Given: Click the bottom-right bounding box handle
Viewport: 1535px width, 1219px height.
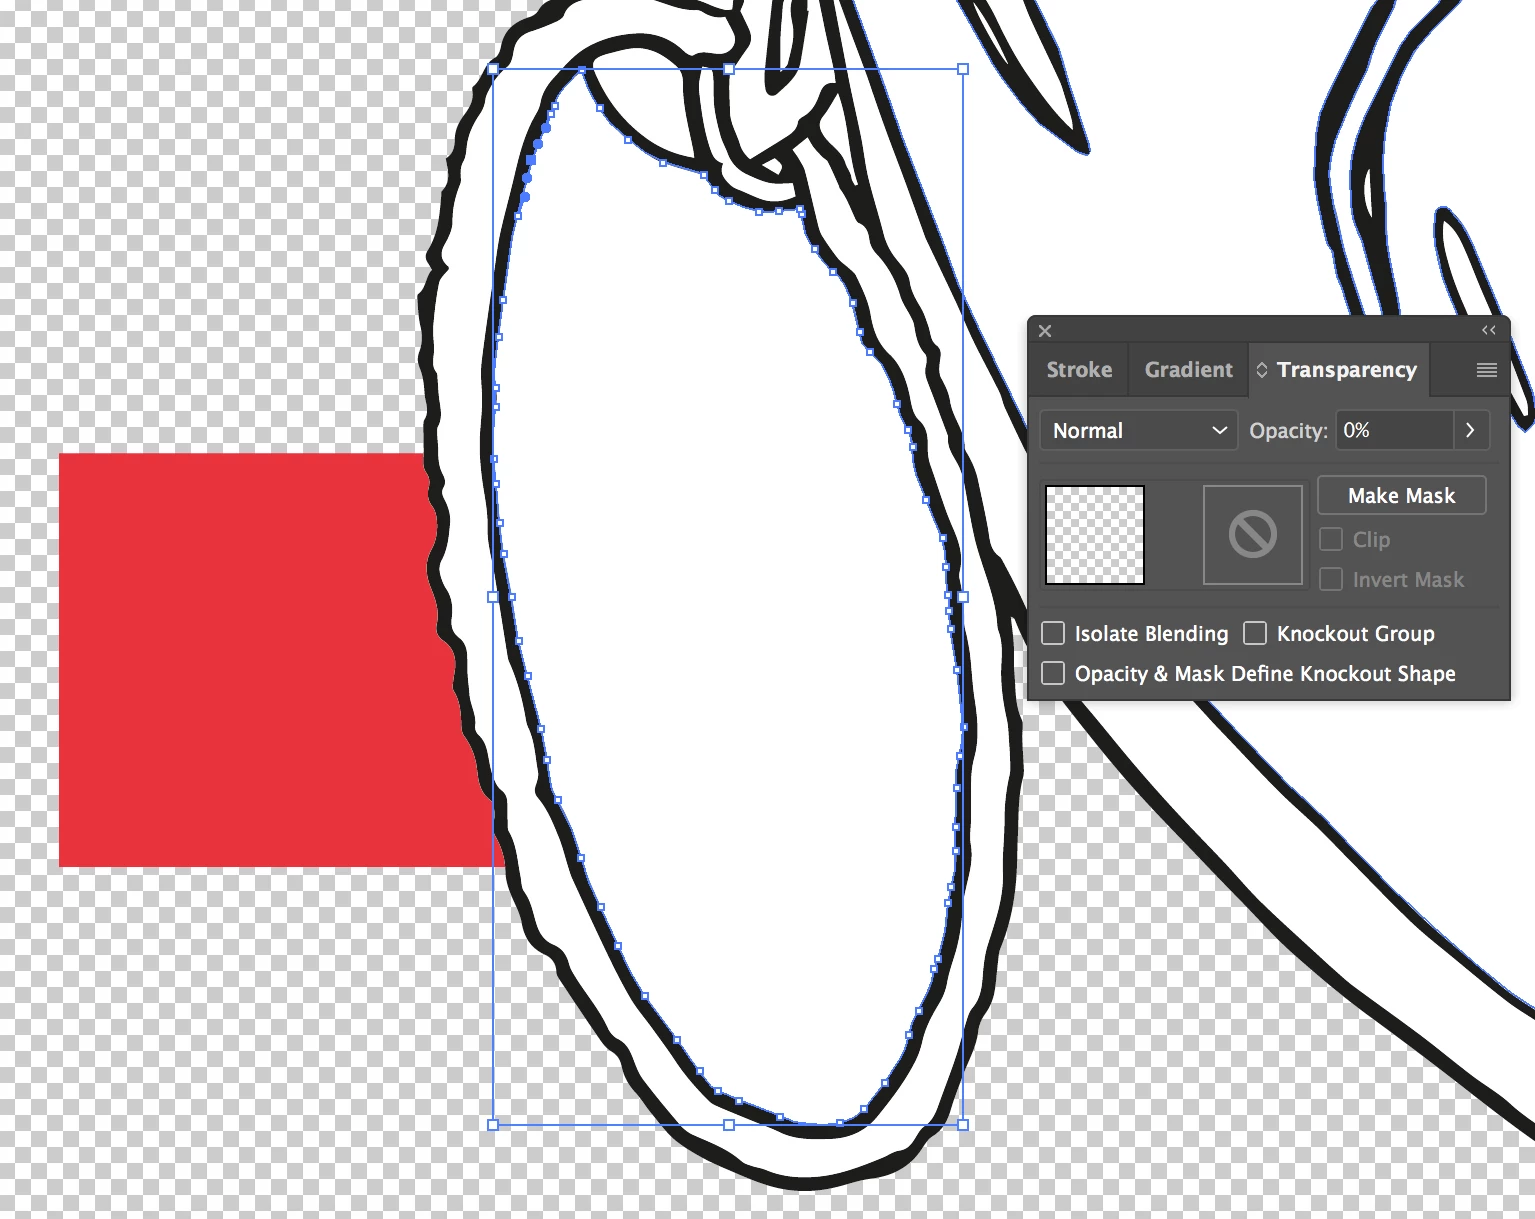Looking at the screenshot, I should tap(963, 1125).
